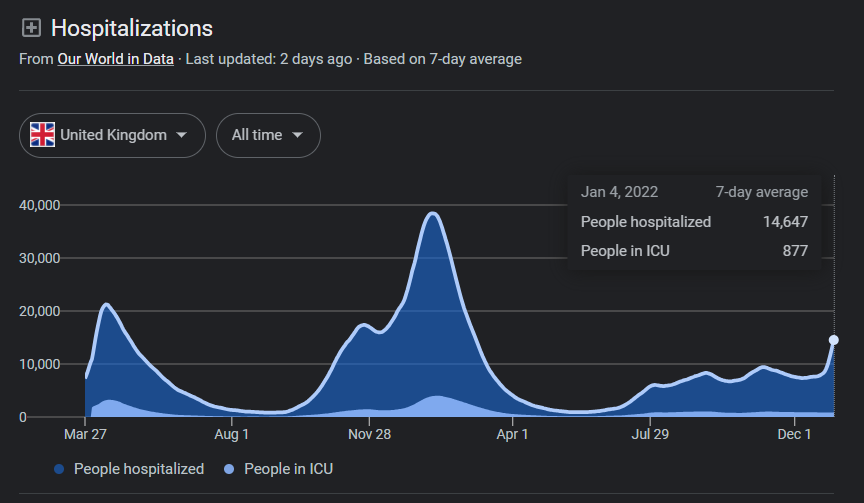Toggle the People in ICU legend label

click(x=288, y=469)
